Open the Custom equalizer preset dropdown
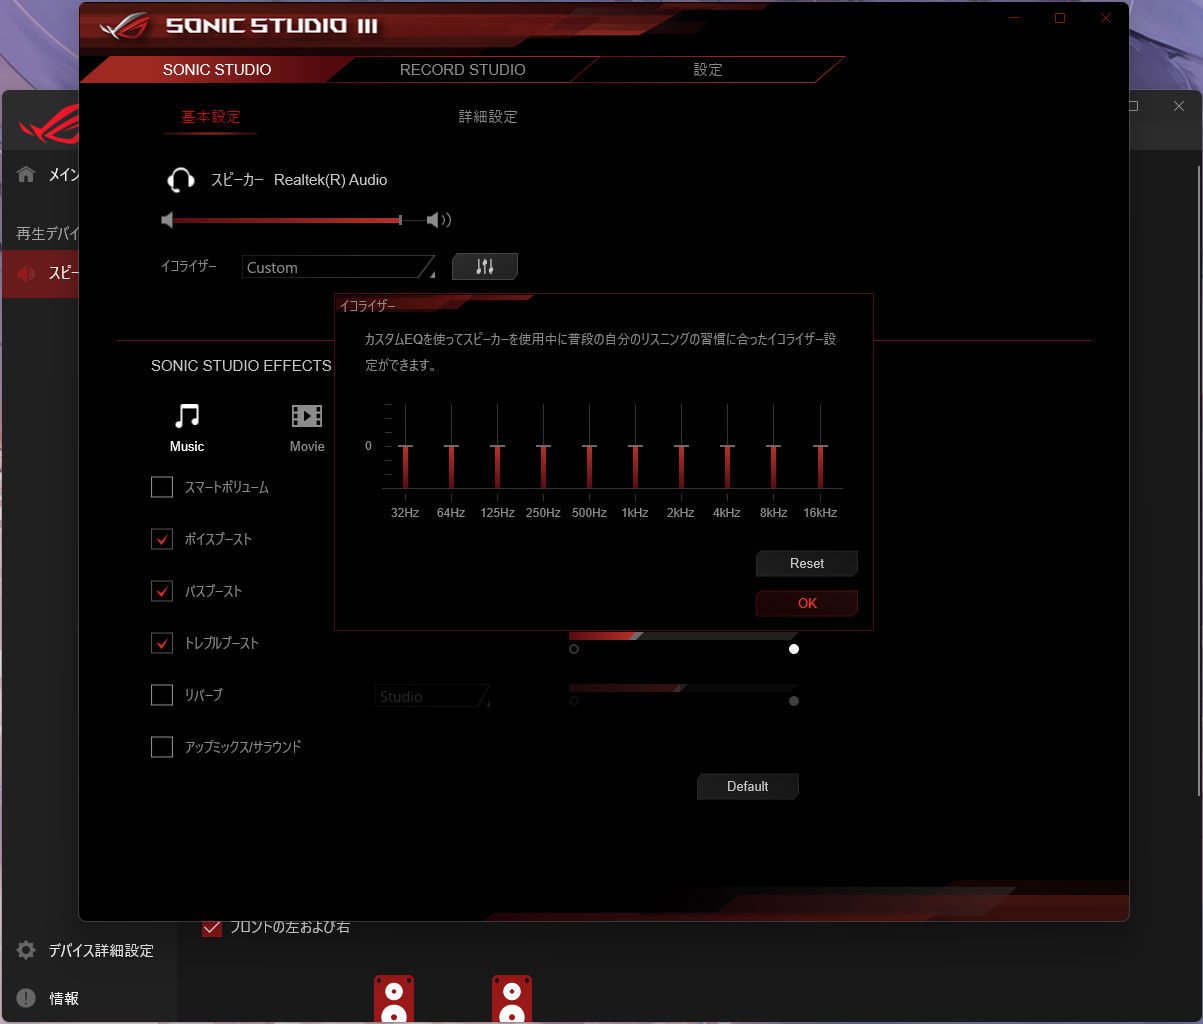1203x1024 pixels. pos(339,267)
